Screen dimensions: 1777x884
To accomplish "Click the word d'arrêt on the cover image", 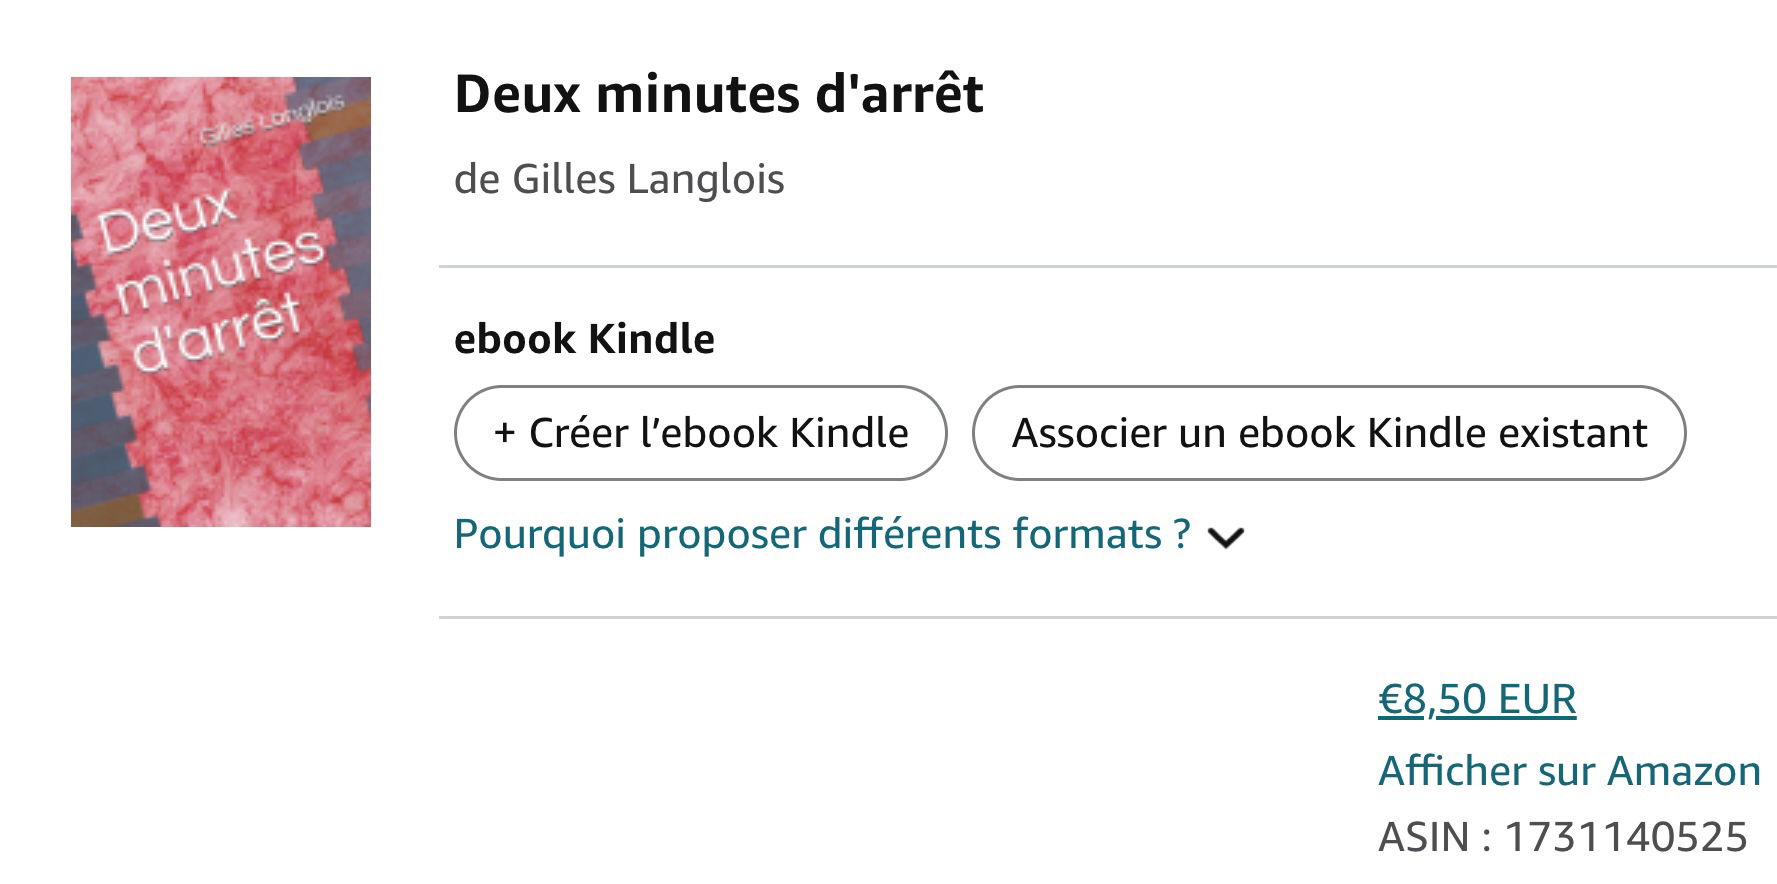I will pyautogui.click(x=215, y=333).
